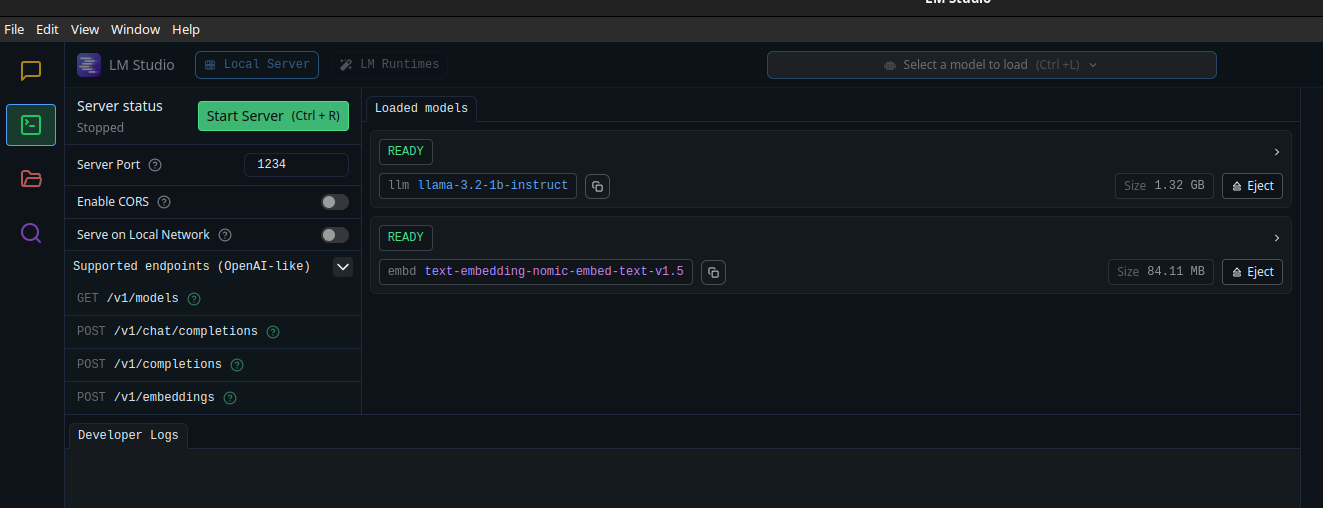This screenshot has width=1323, height=508.
Task: Show help for Enable CORS
Action: tap(164, 202)
